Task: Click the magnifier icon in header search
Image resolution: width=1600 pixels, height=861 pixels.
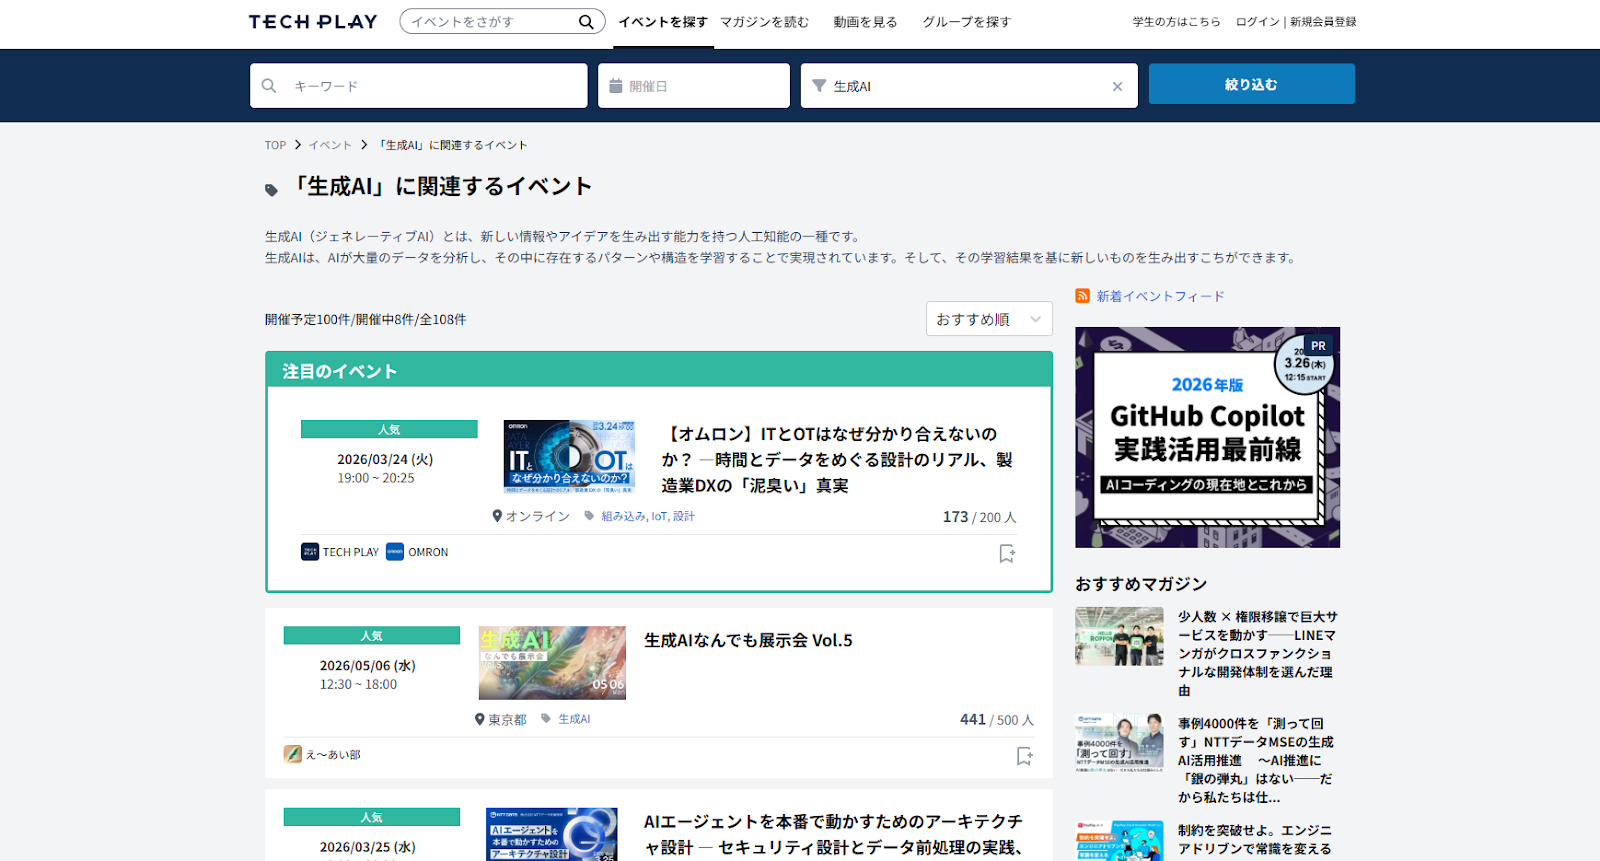Action: pyautogui.click(x=586, y=22)
